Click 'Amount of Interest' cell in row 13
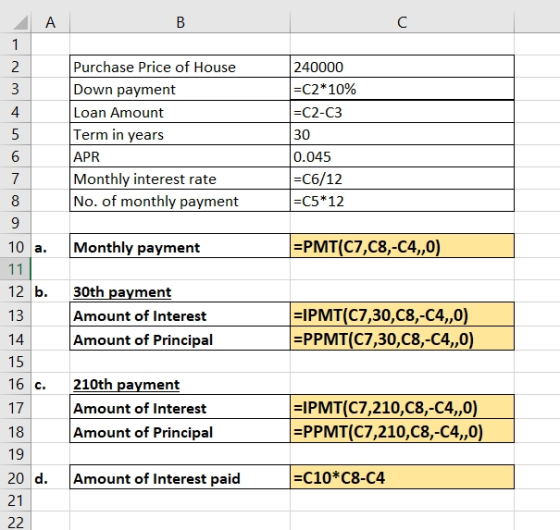This screenshot has width=560, height=530. pos(180,315)
